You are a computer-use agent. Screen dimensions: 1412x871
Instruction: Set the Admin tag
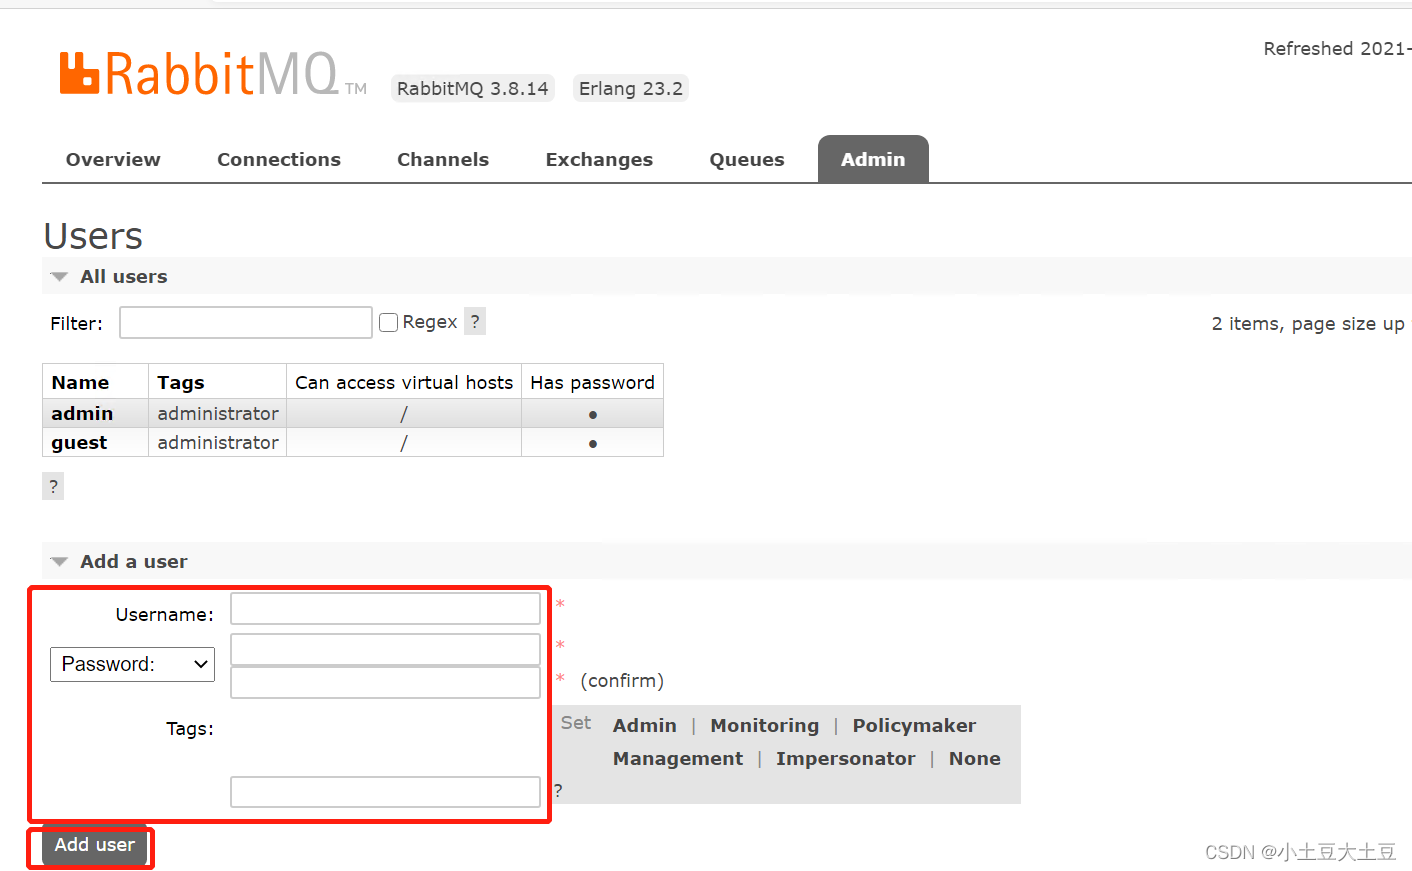tap(645, 726)
